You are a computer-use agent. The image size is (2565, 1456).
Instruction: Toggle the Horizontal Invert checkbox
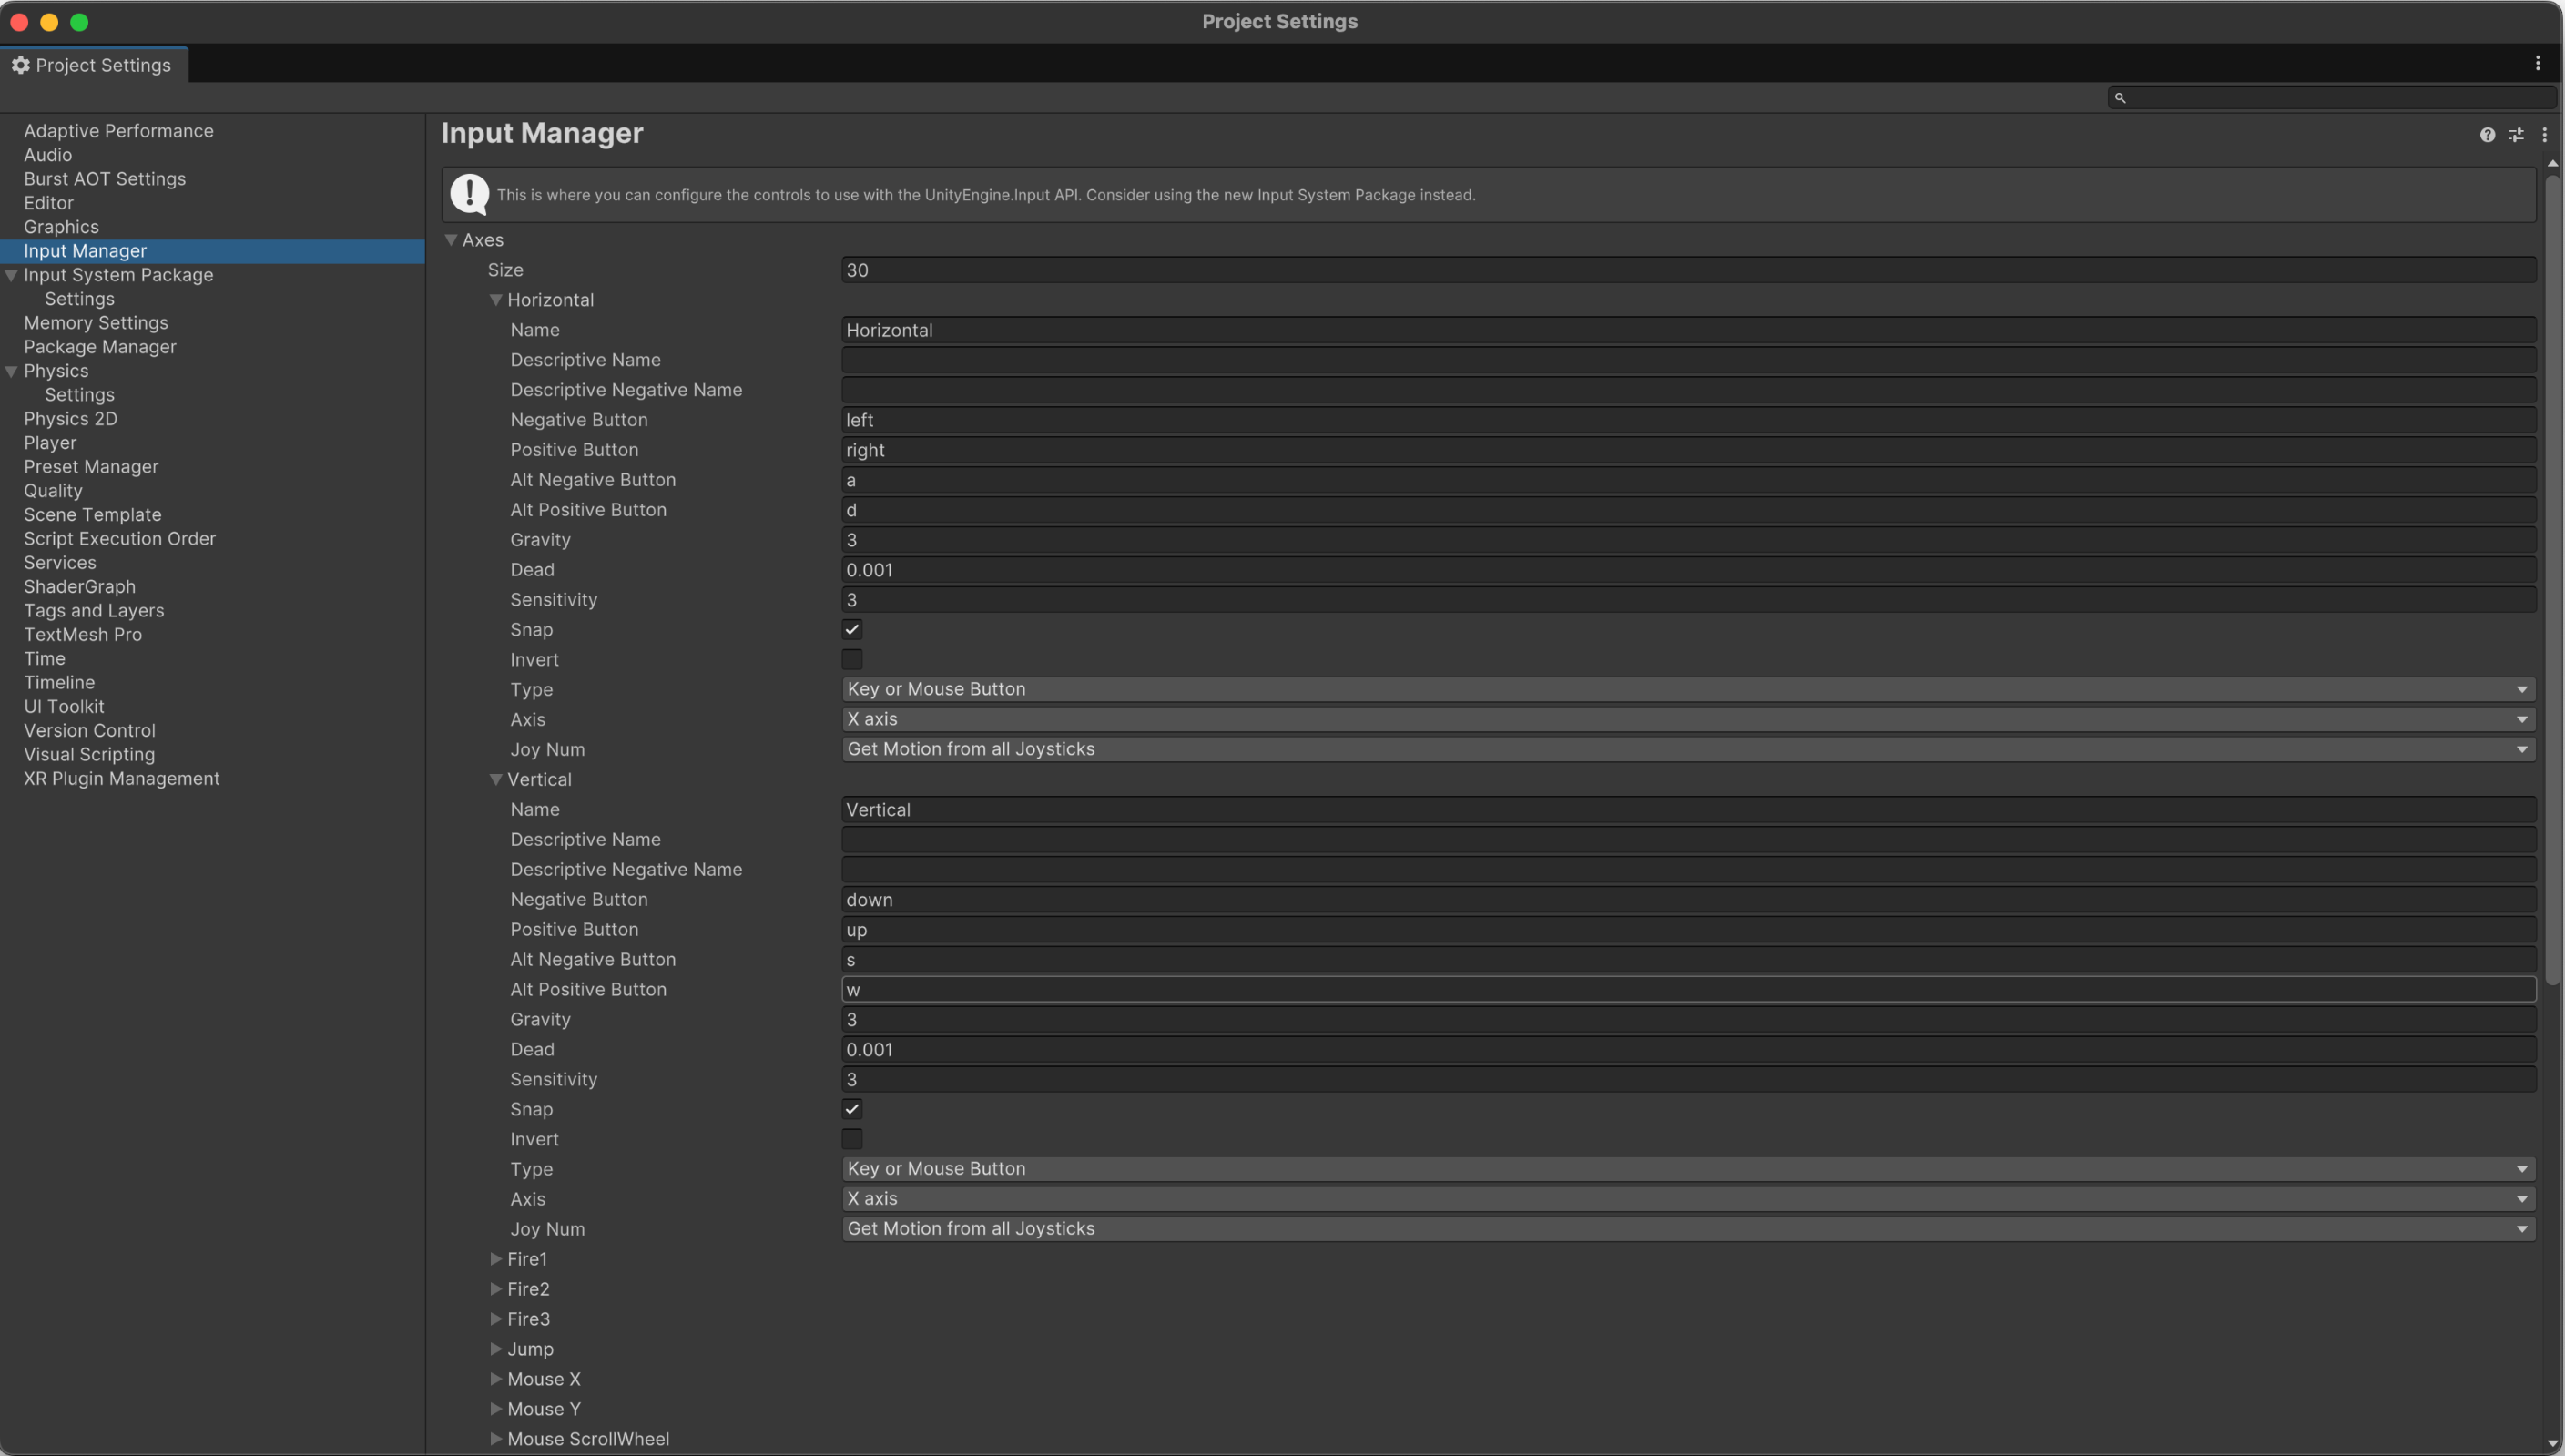852,660
